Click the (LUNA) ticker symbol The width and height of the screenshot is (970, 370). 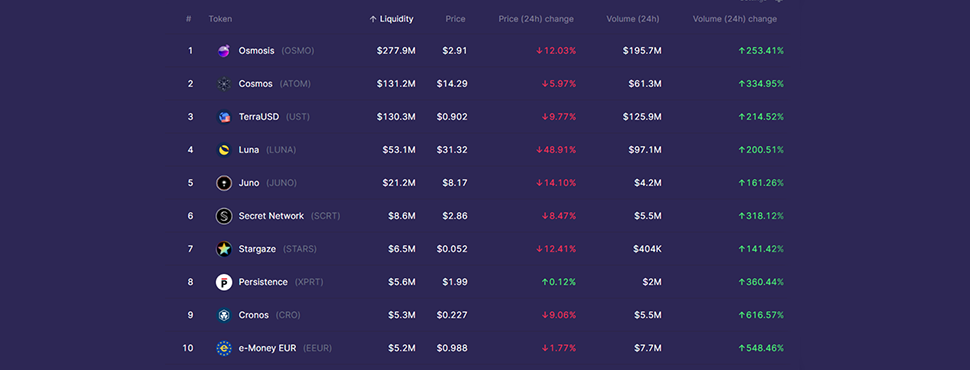click(281, 150)
